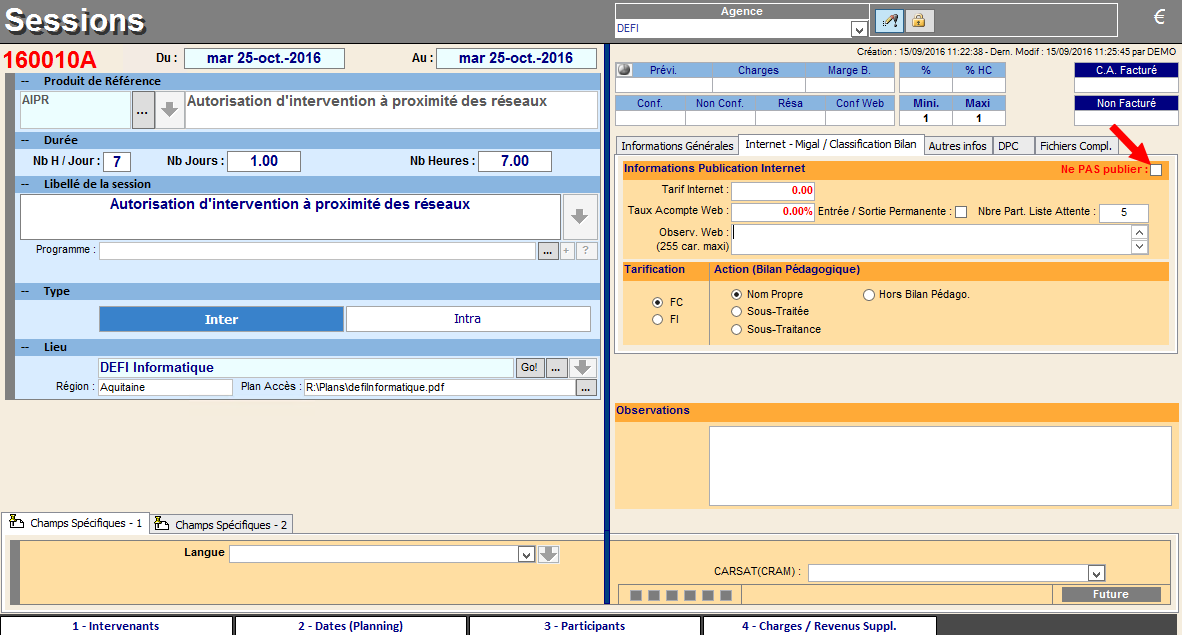Choose the Intra session type button
Screen dimensions: 1182x635
[467, 319]
